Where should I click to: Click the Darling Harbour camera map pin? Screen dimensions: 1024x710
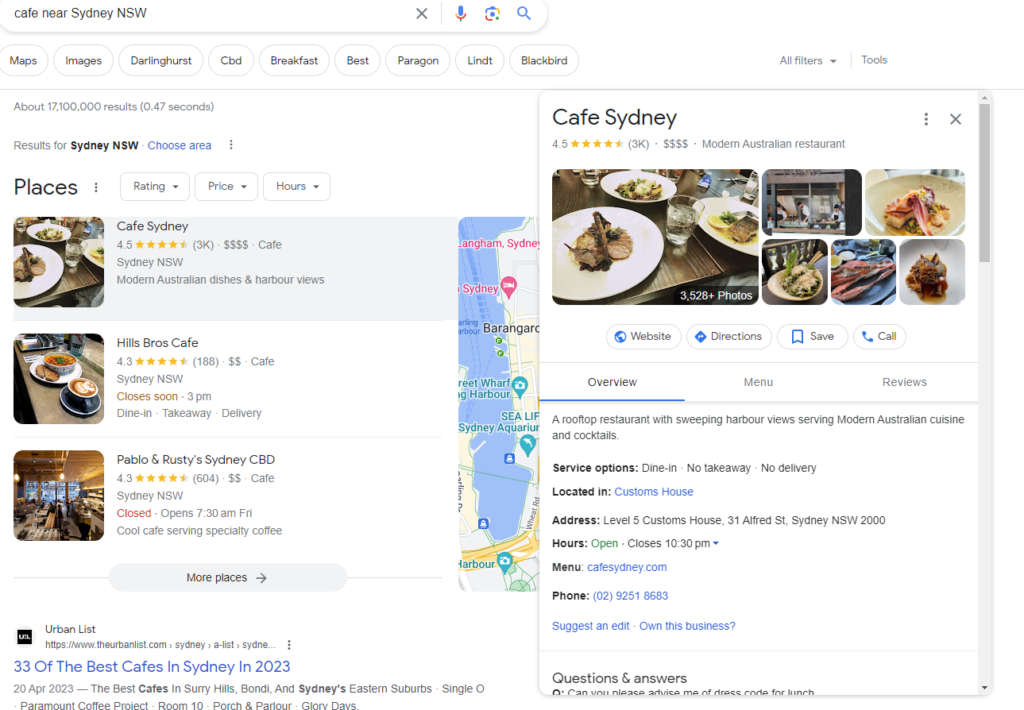tap(505, 562)
